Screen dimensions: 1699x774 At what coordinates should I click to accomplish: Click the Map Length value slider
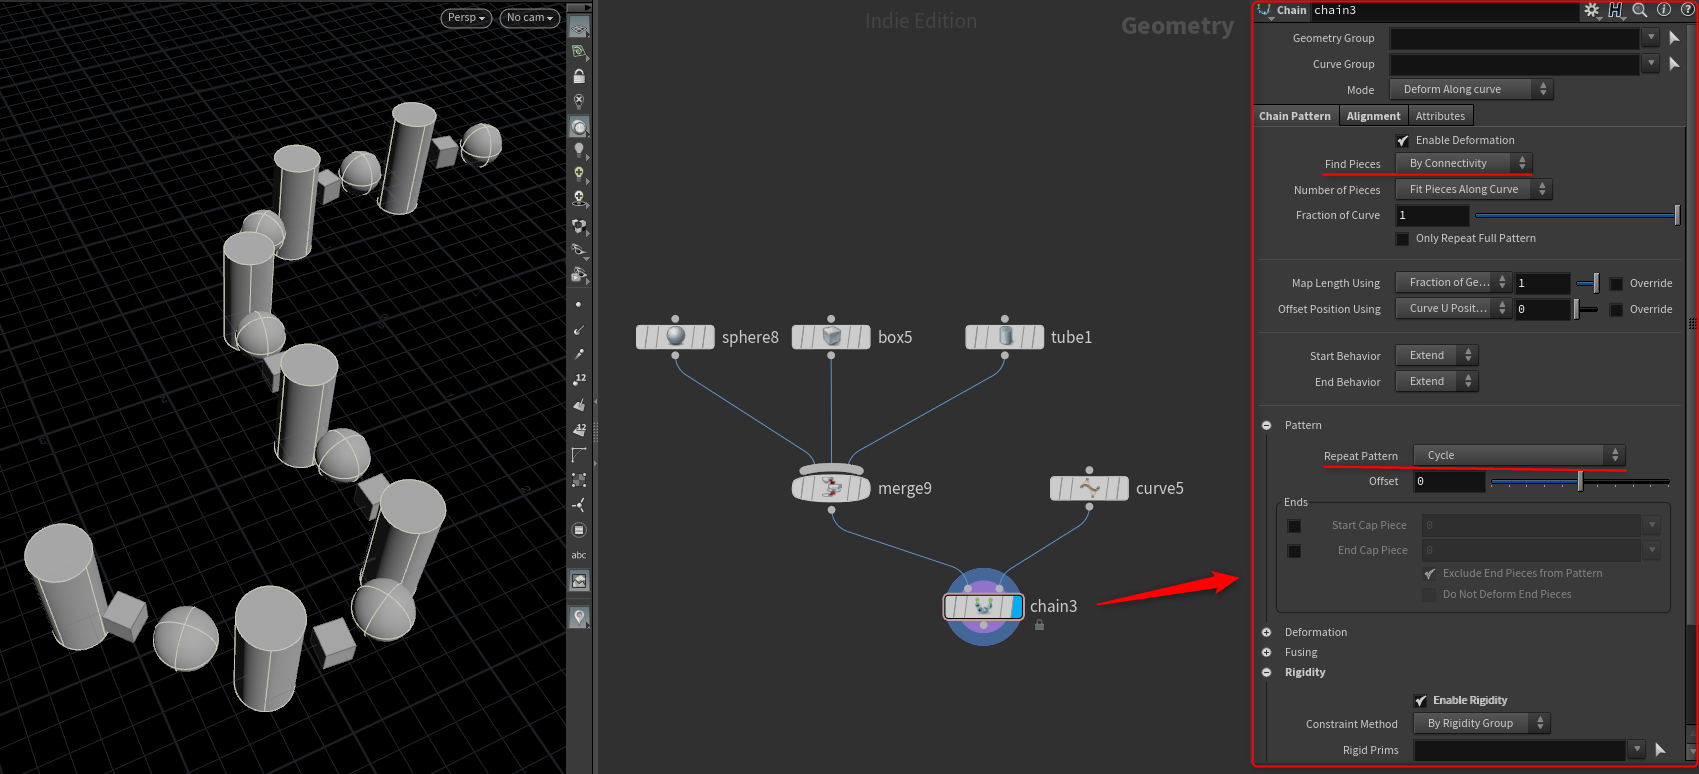tap(1587, 283)
